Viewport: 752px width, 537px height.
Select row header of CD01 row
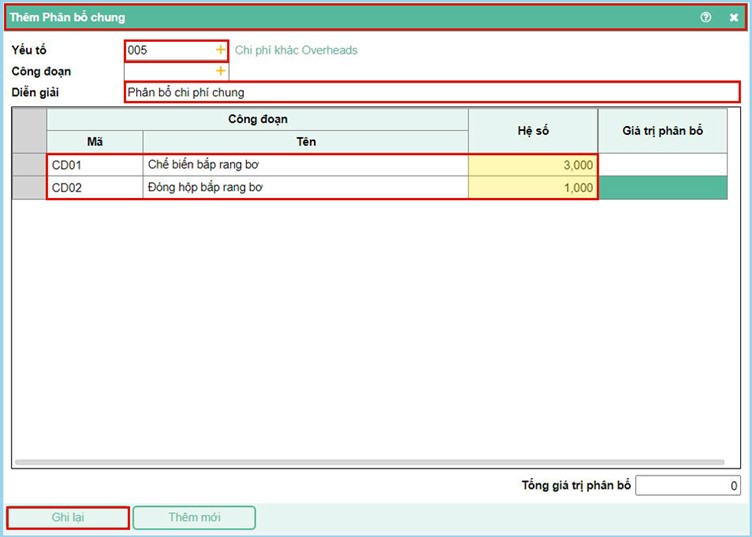click(x=29, y=165)
